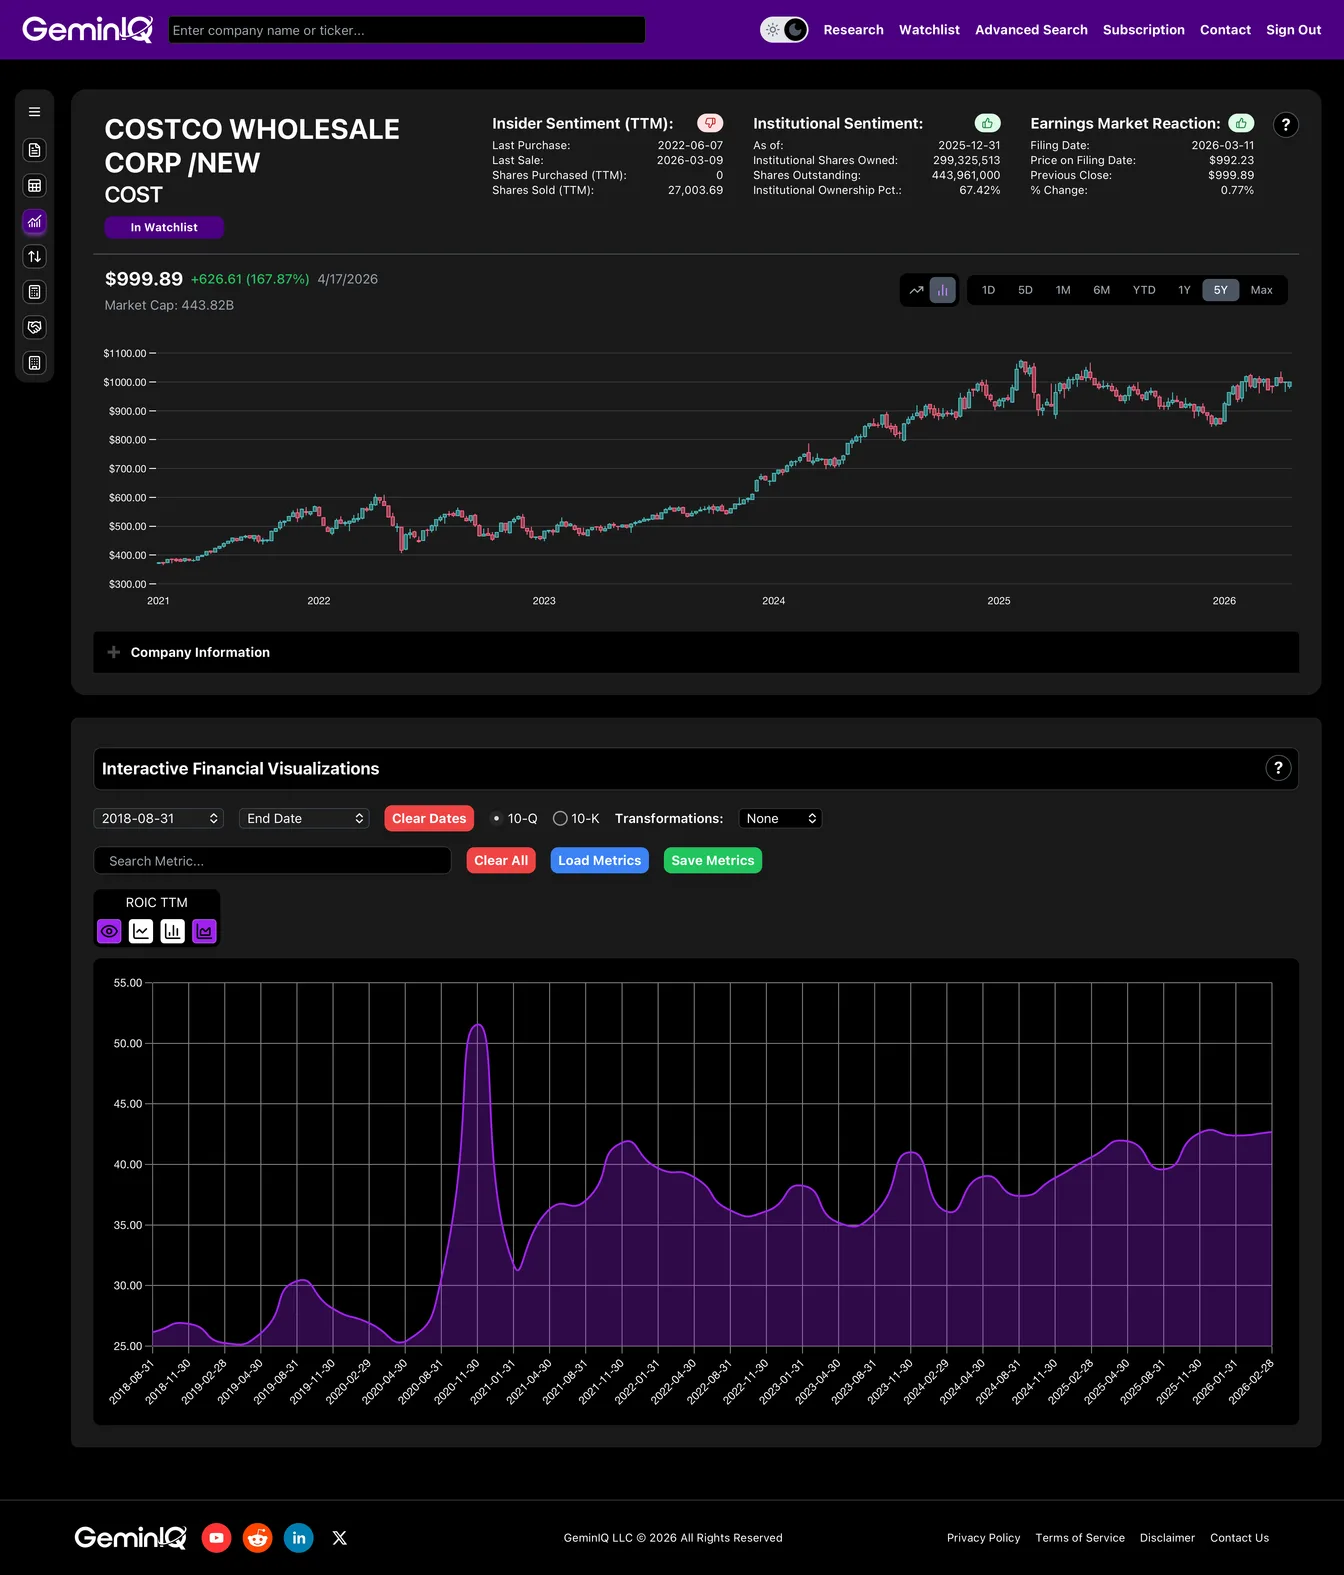
Task: Select the 5Y time range
Action: click(x=1220, y=290)
